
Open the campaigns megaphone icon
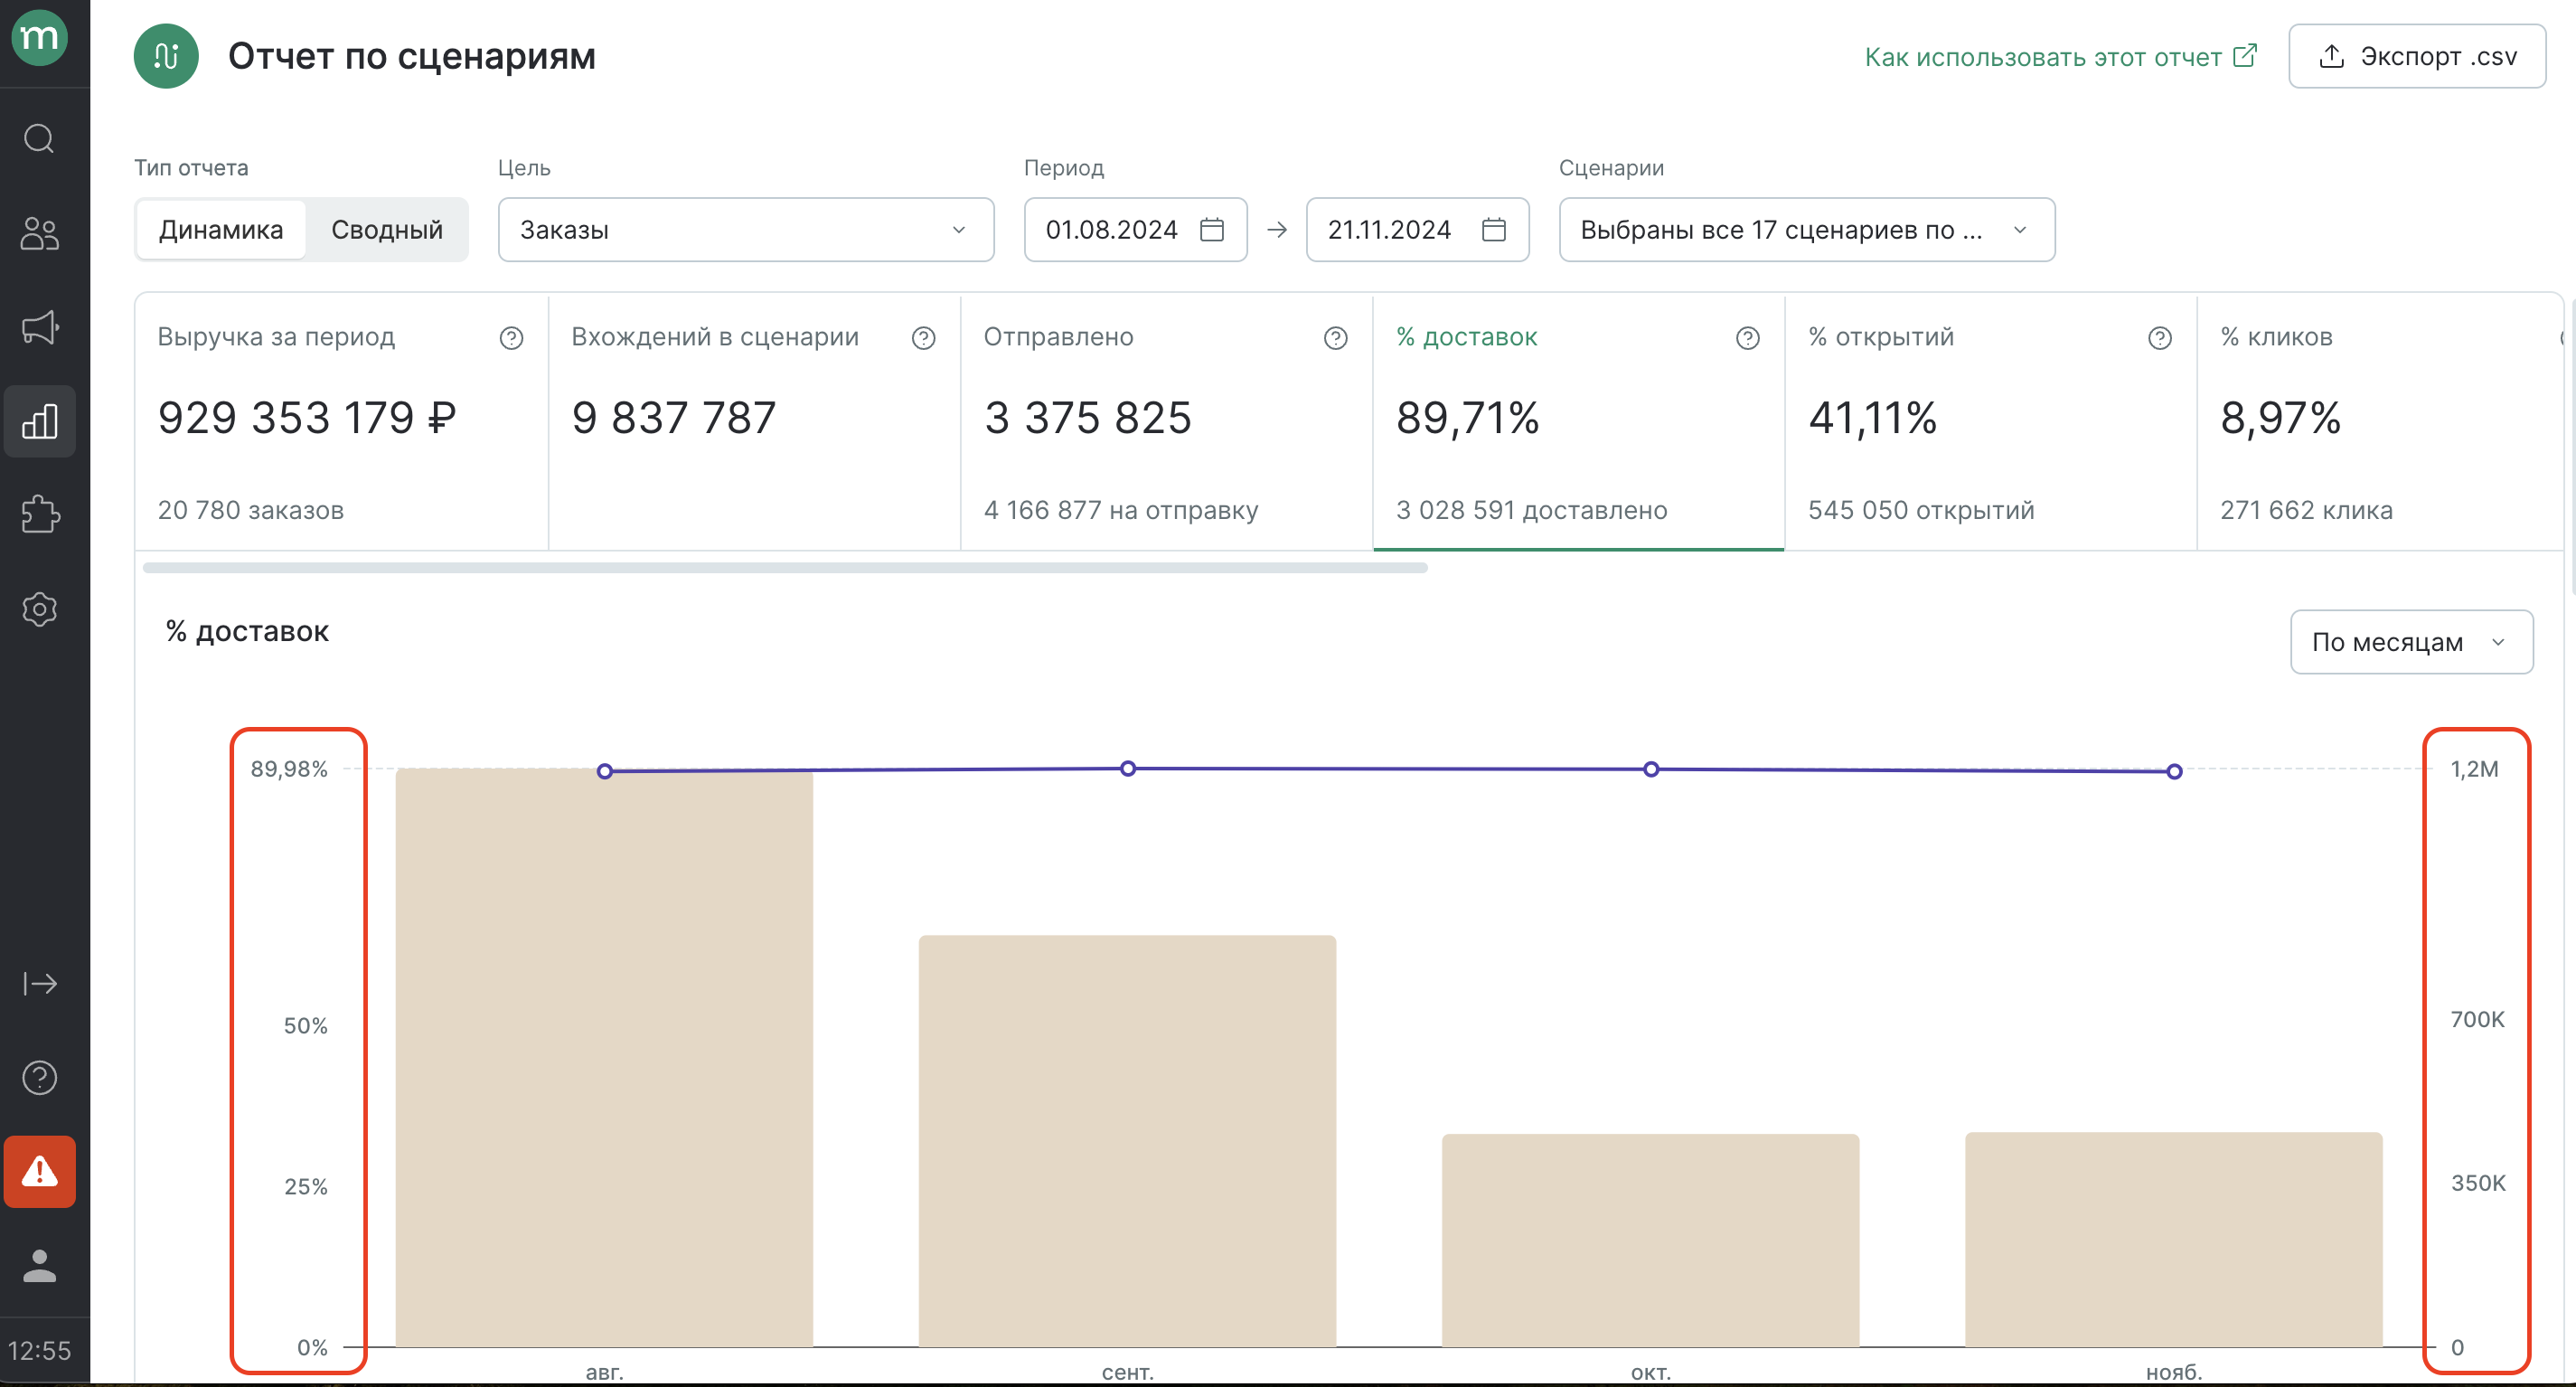39,327
